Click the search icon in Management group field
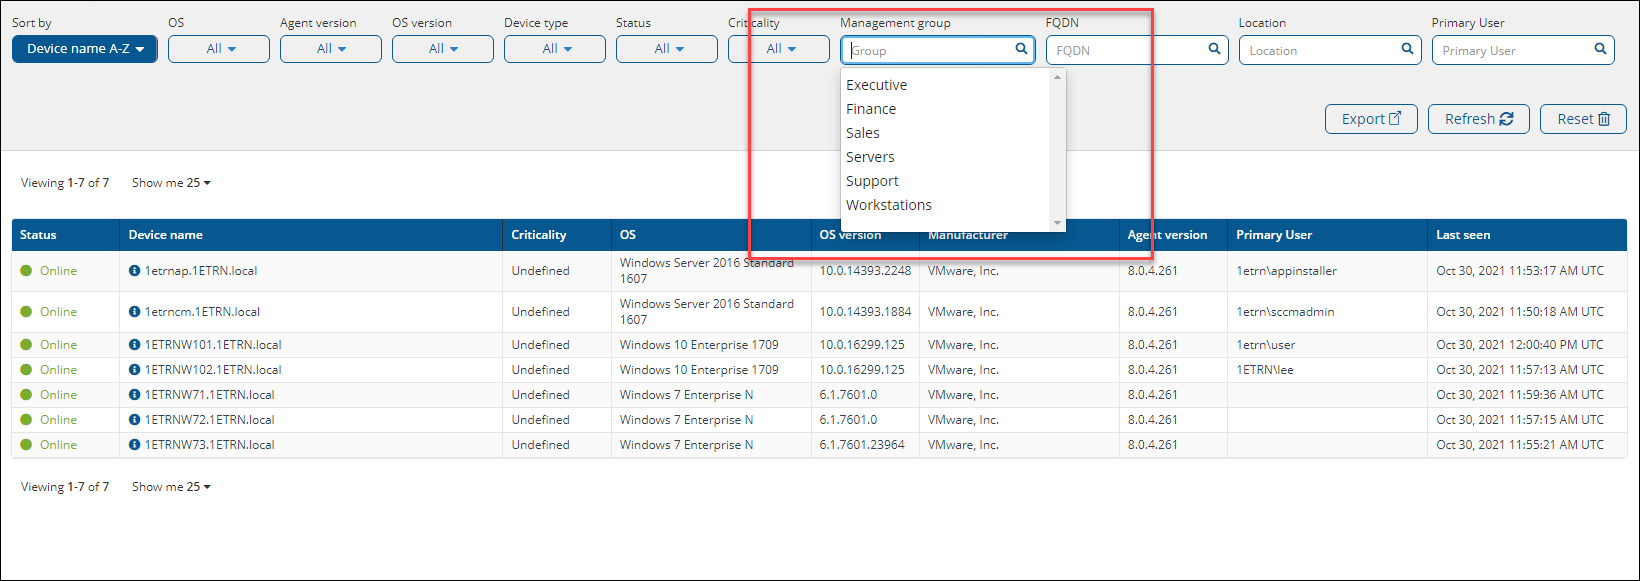 (x=1021, y=49)
